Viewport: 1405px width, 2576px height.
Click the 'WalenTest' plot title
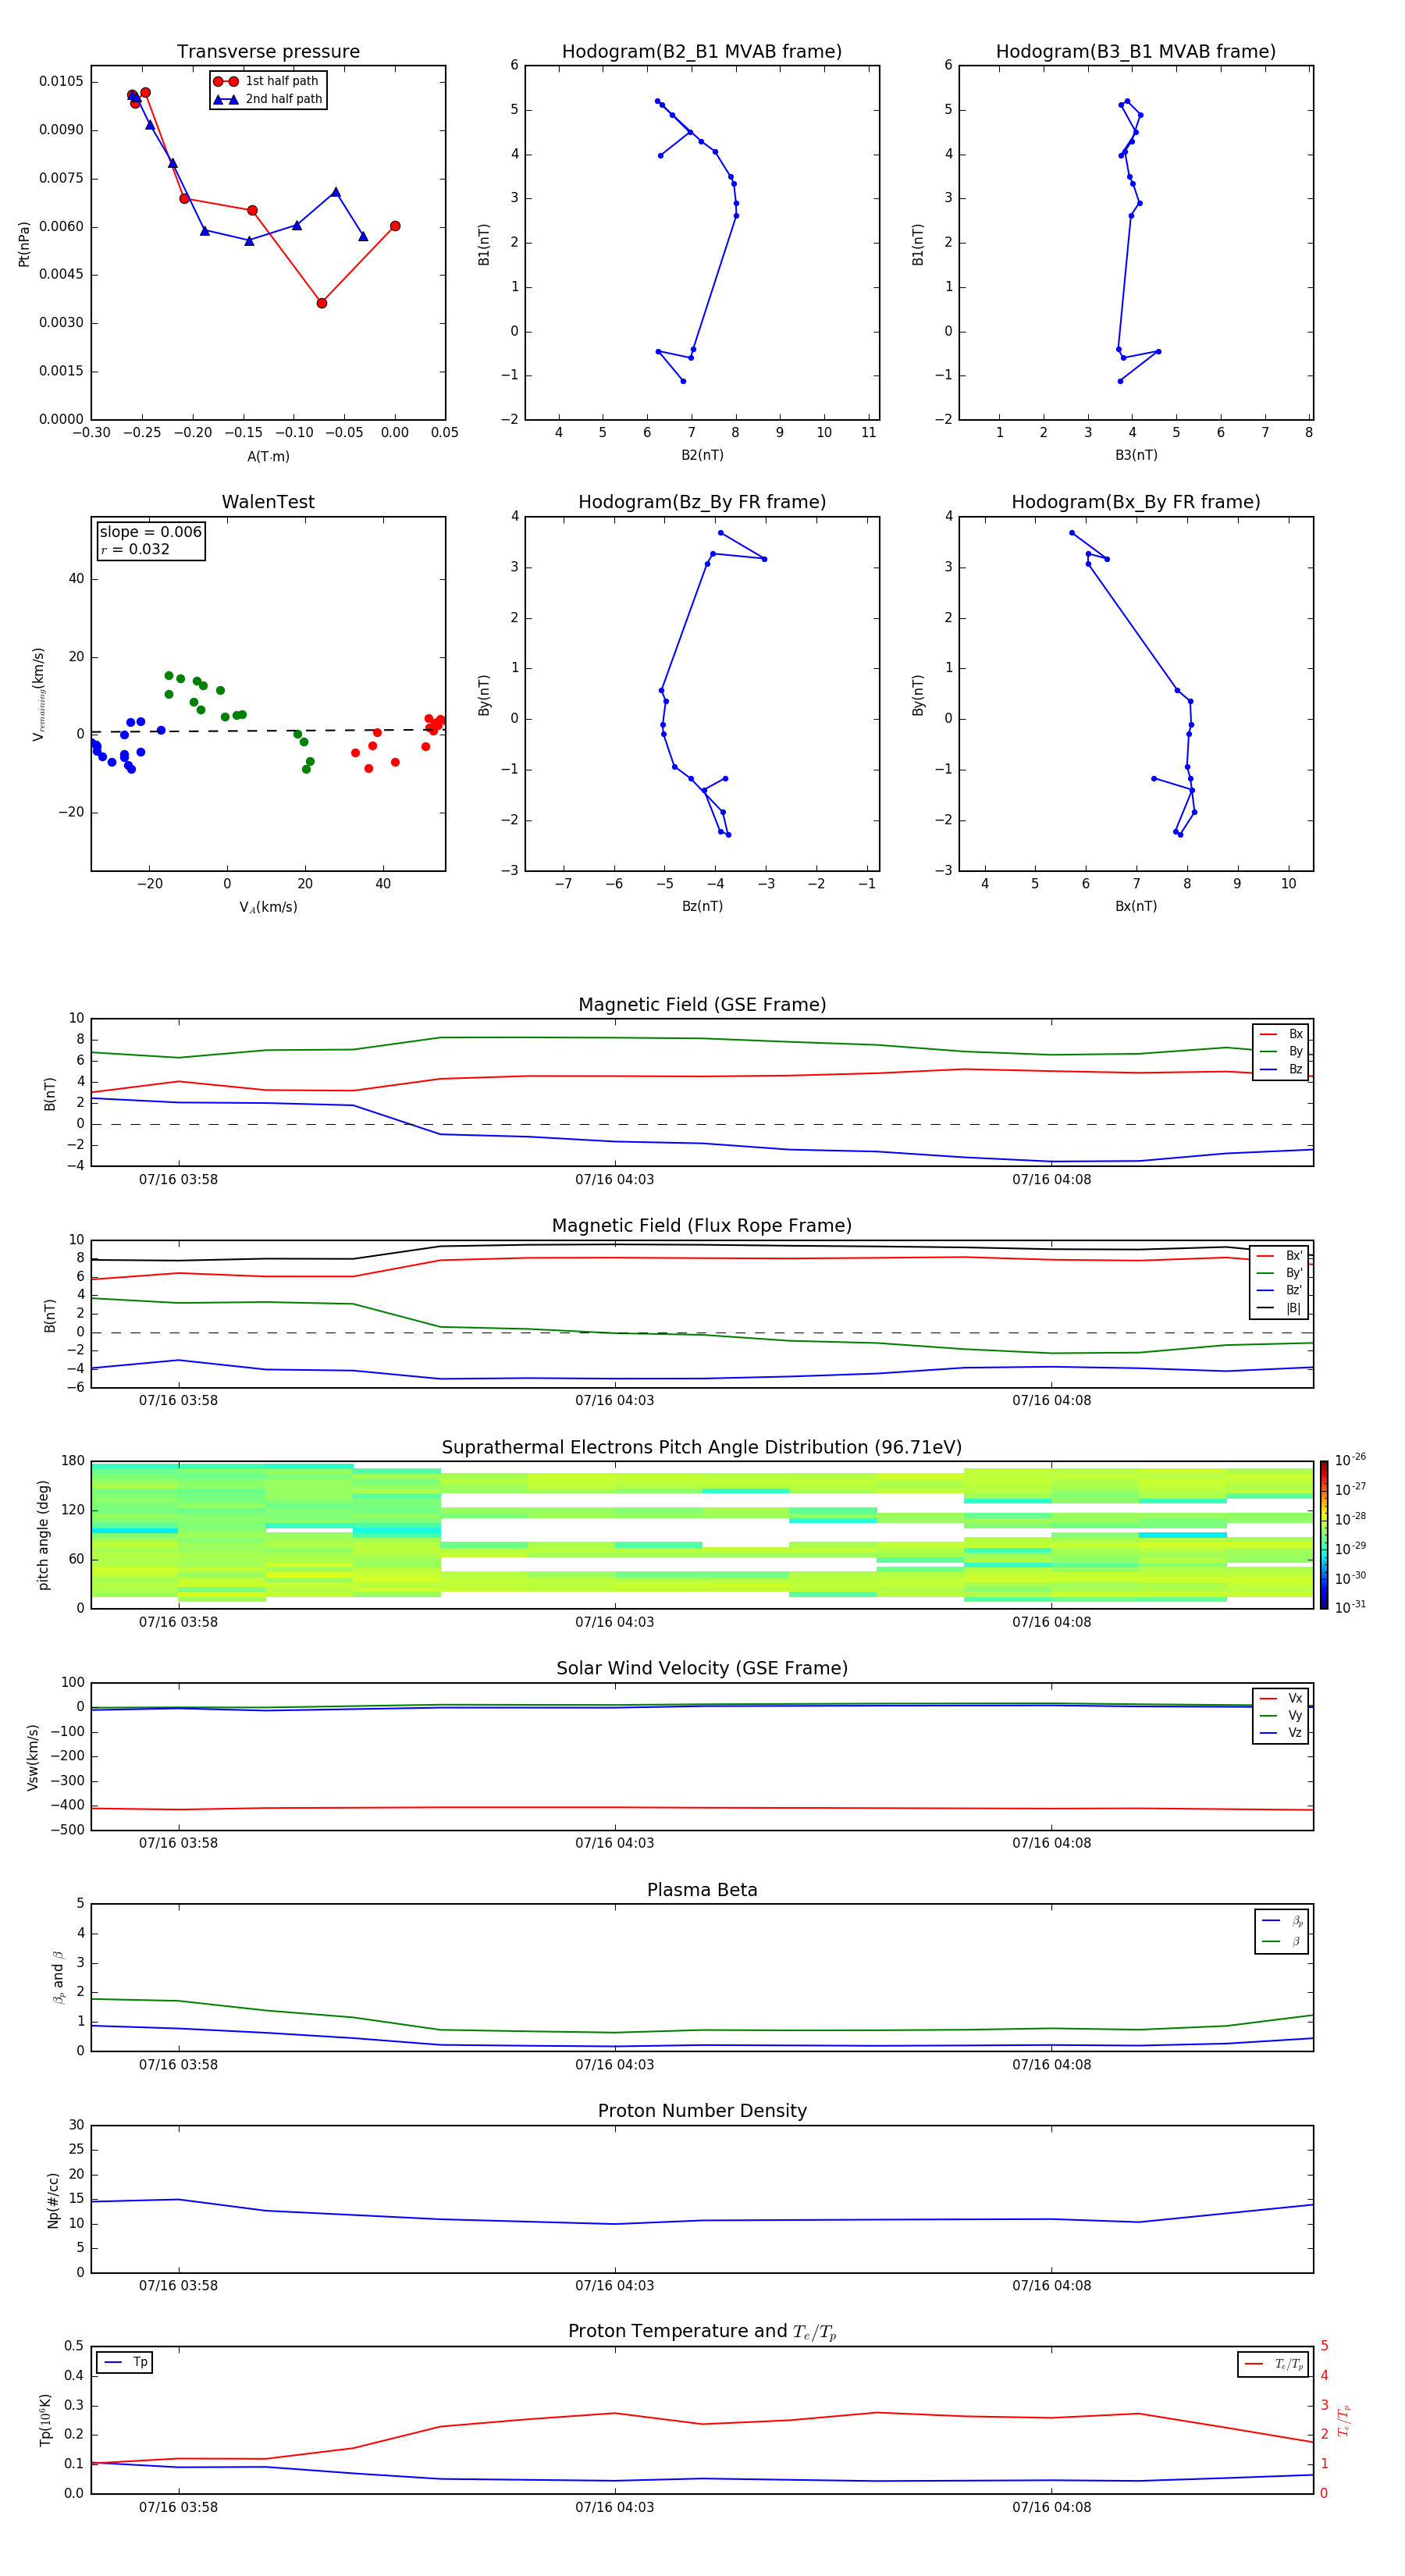click(268, 502)
